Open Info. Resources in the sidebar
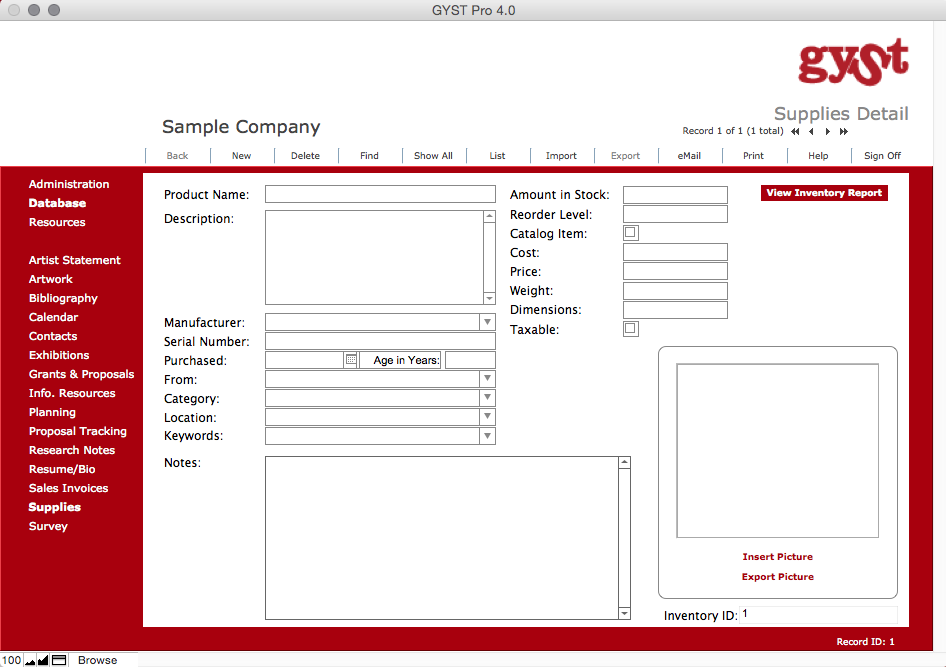 coord(72,393)
